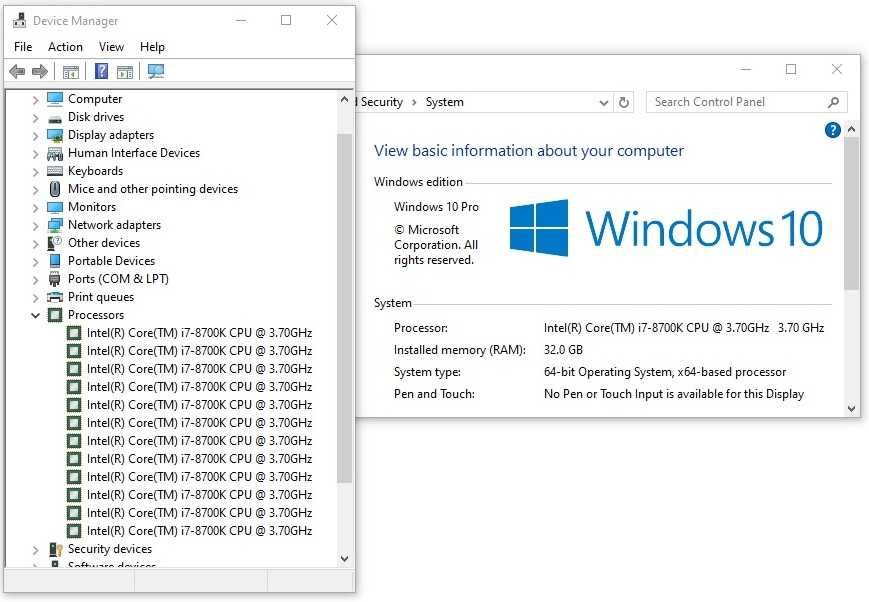The image size is (869, 602).
Task: Collapse the Processors node
Action: [x=35, y=315]
